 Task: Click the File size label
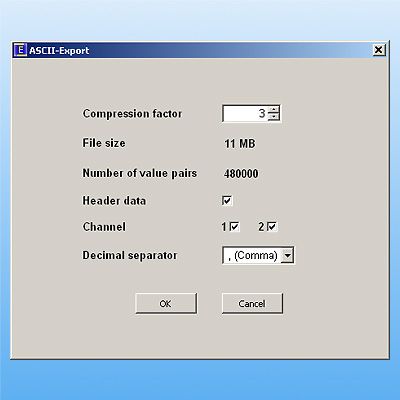coord(104,143)
